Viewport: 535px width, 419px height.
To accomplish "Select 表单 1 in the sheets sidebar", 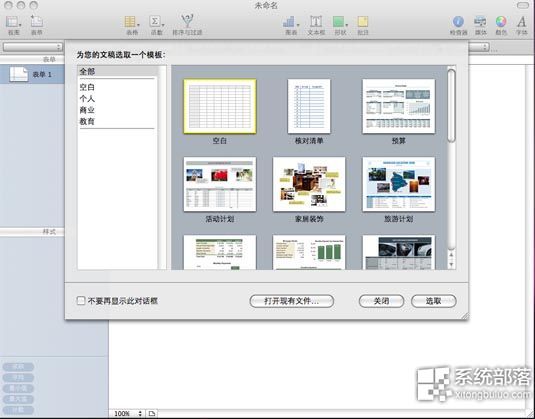I will pos(32,74).
